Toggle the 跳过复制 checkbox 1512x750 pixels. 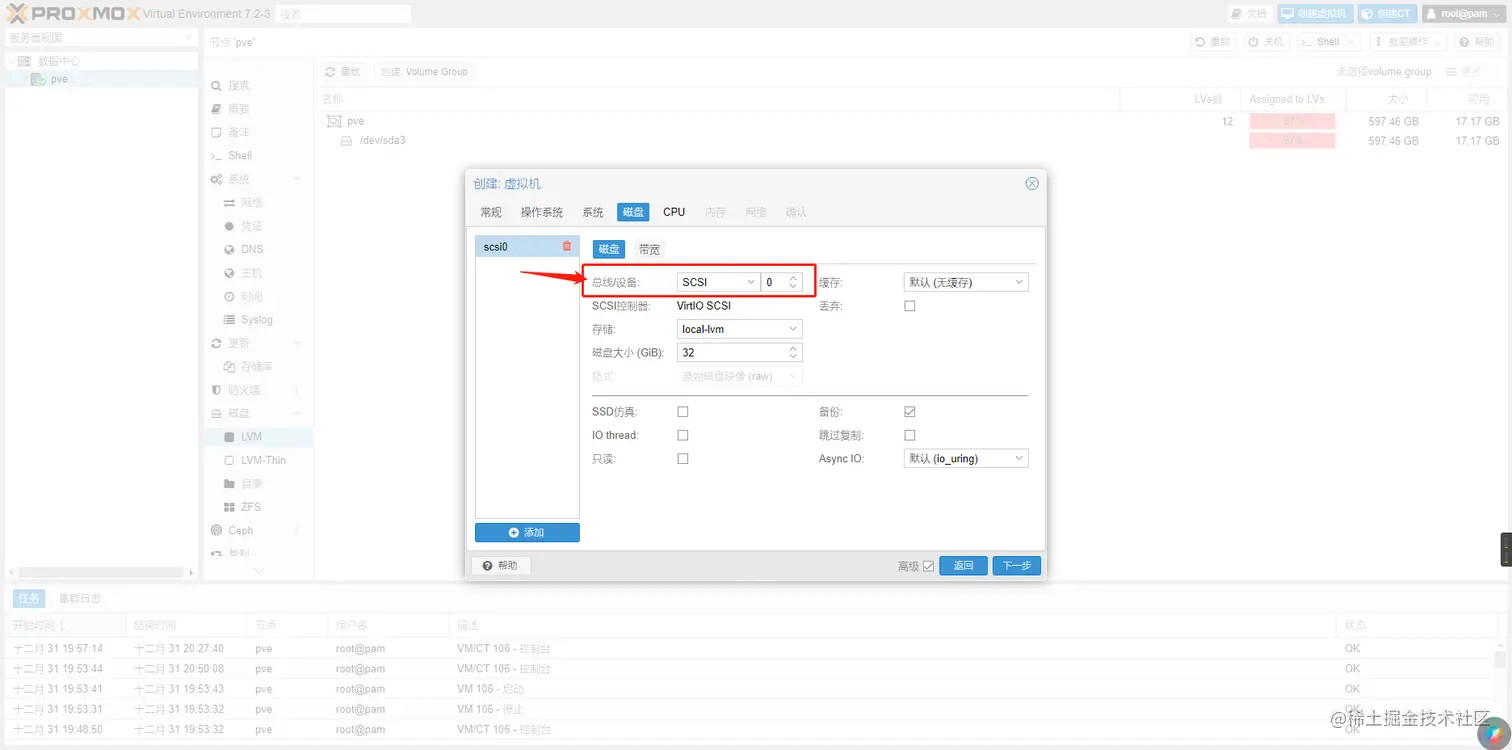[x=910, y=435]
